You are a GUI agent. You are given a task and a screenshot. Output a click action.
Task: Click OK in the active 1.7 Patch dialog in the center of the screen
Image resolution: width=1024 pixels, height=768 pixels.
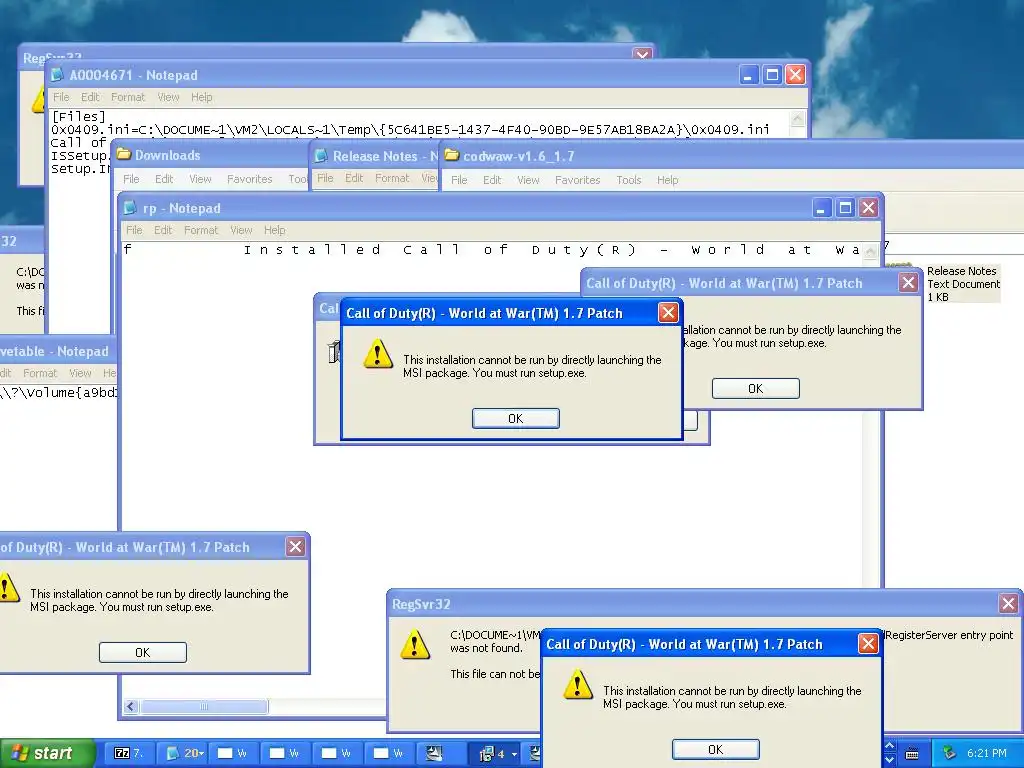tap(515, 419)
